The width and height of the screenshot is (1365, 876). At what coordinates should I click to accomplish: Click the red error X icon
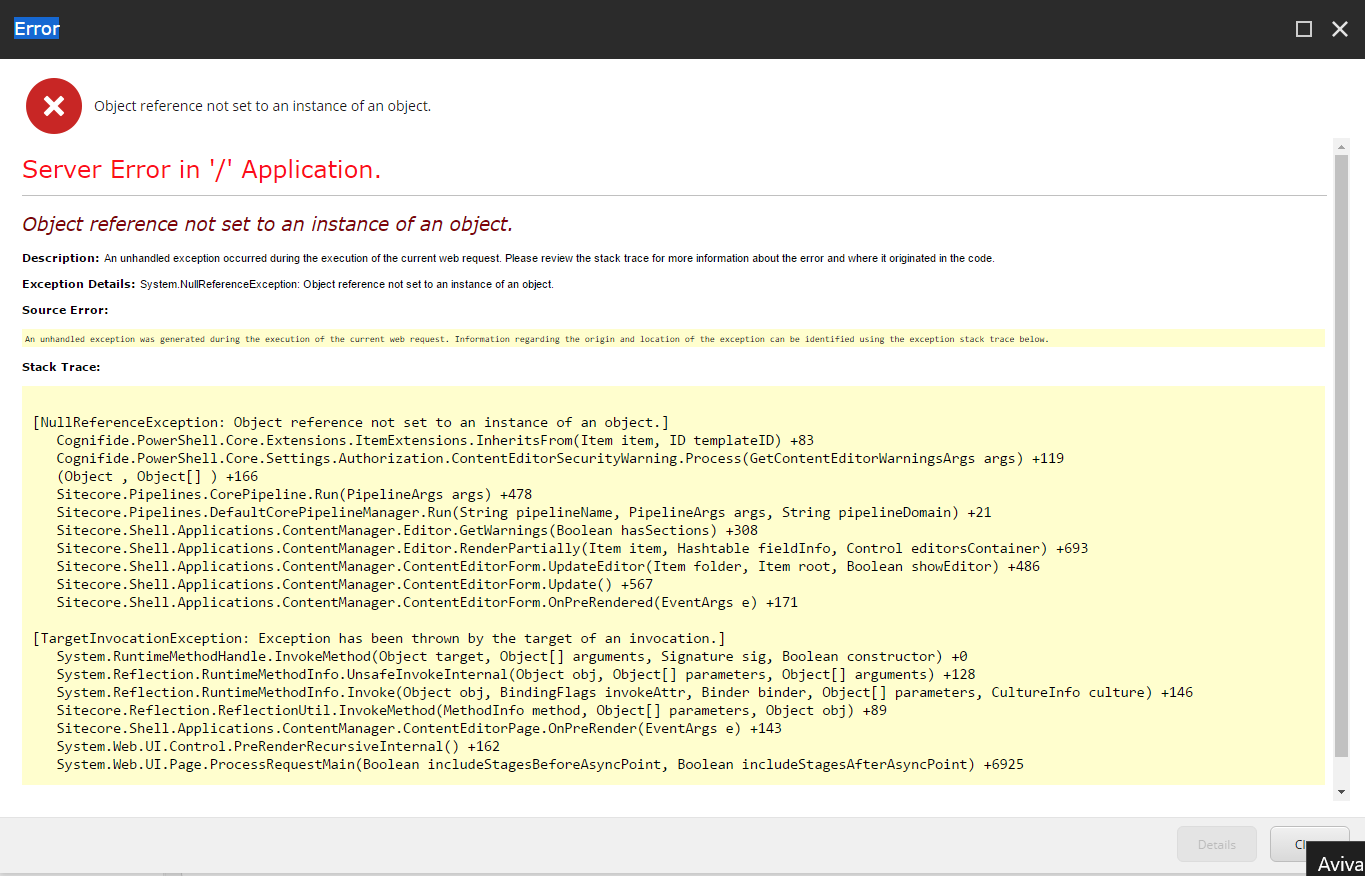pos(53,105)
